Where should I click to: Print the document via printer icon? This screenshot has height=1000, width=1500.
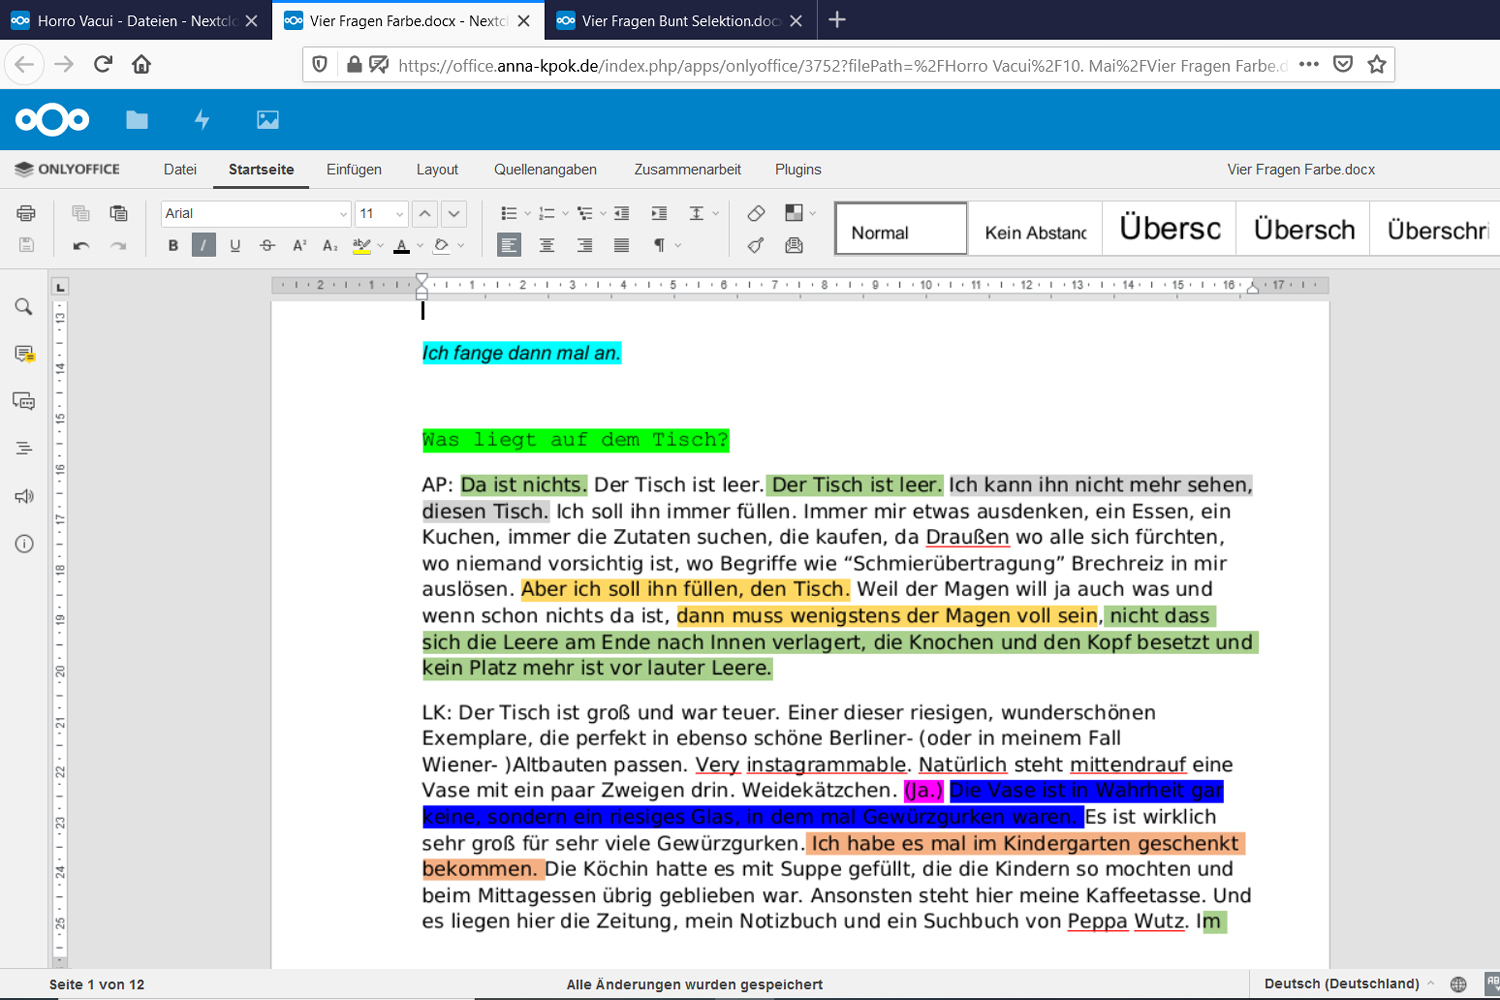(x=26, y=213)
